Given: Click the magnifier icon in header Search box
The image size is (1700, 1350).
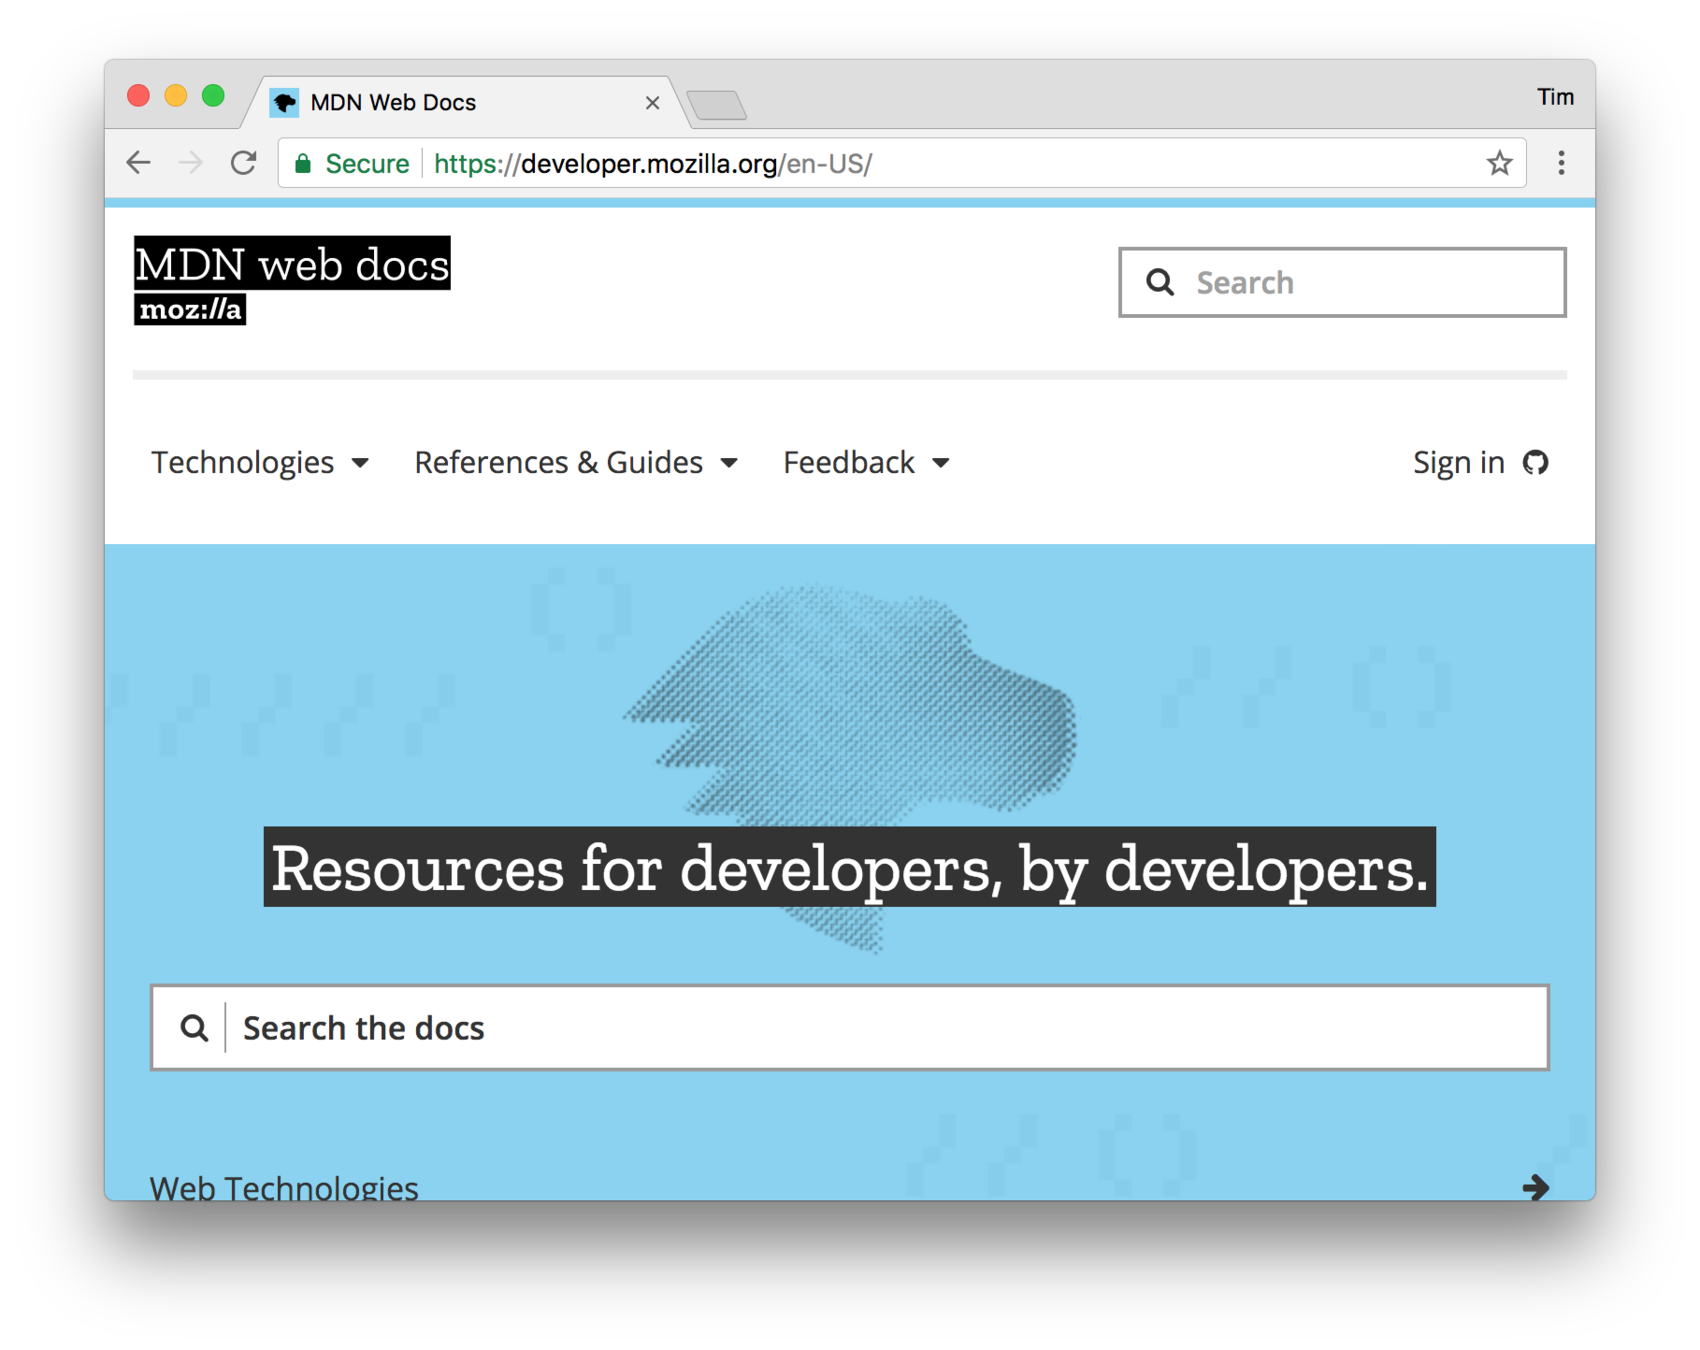Looking at the screenshot, I should [x=1160, y=282].
